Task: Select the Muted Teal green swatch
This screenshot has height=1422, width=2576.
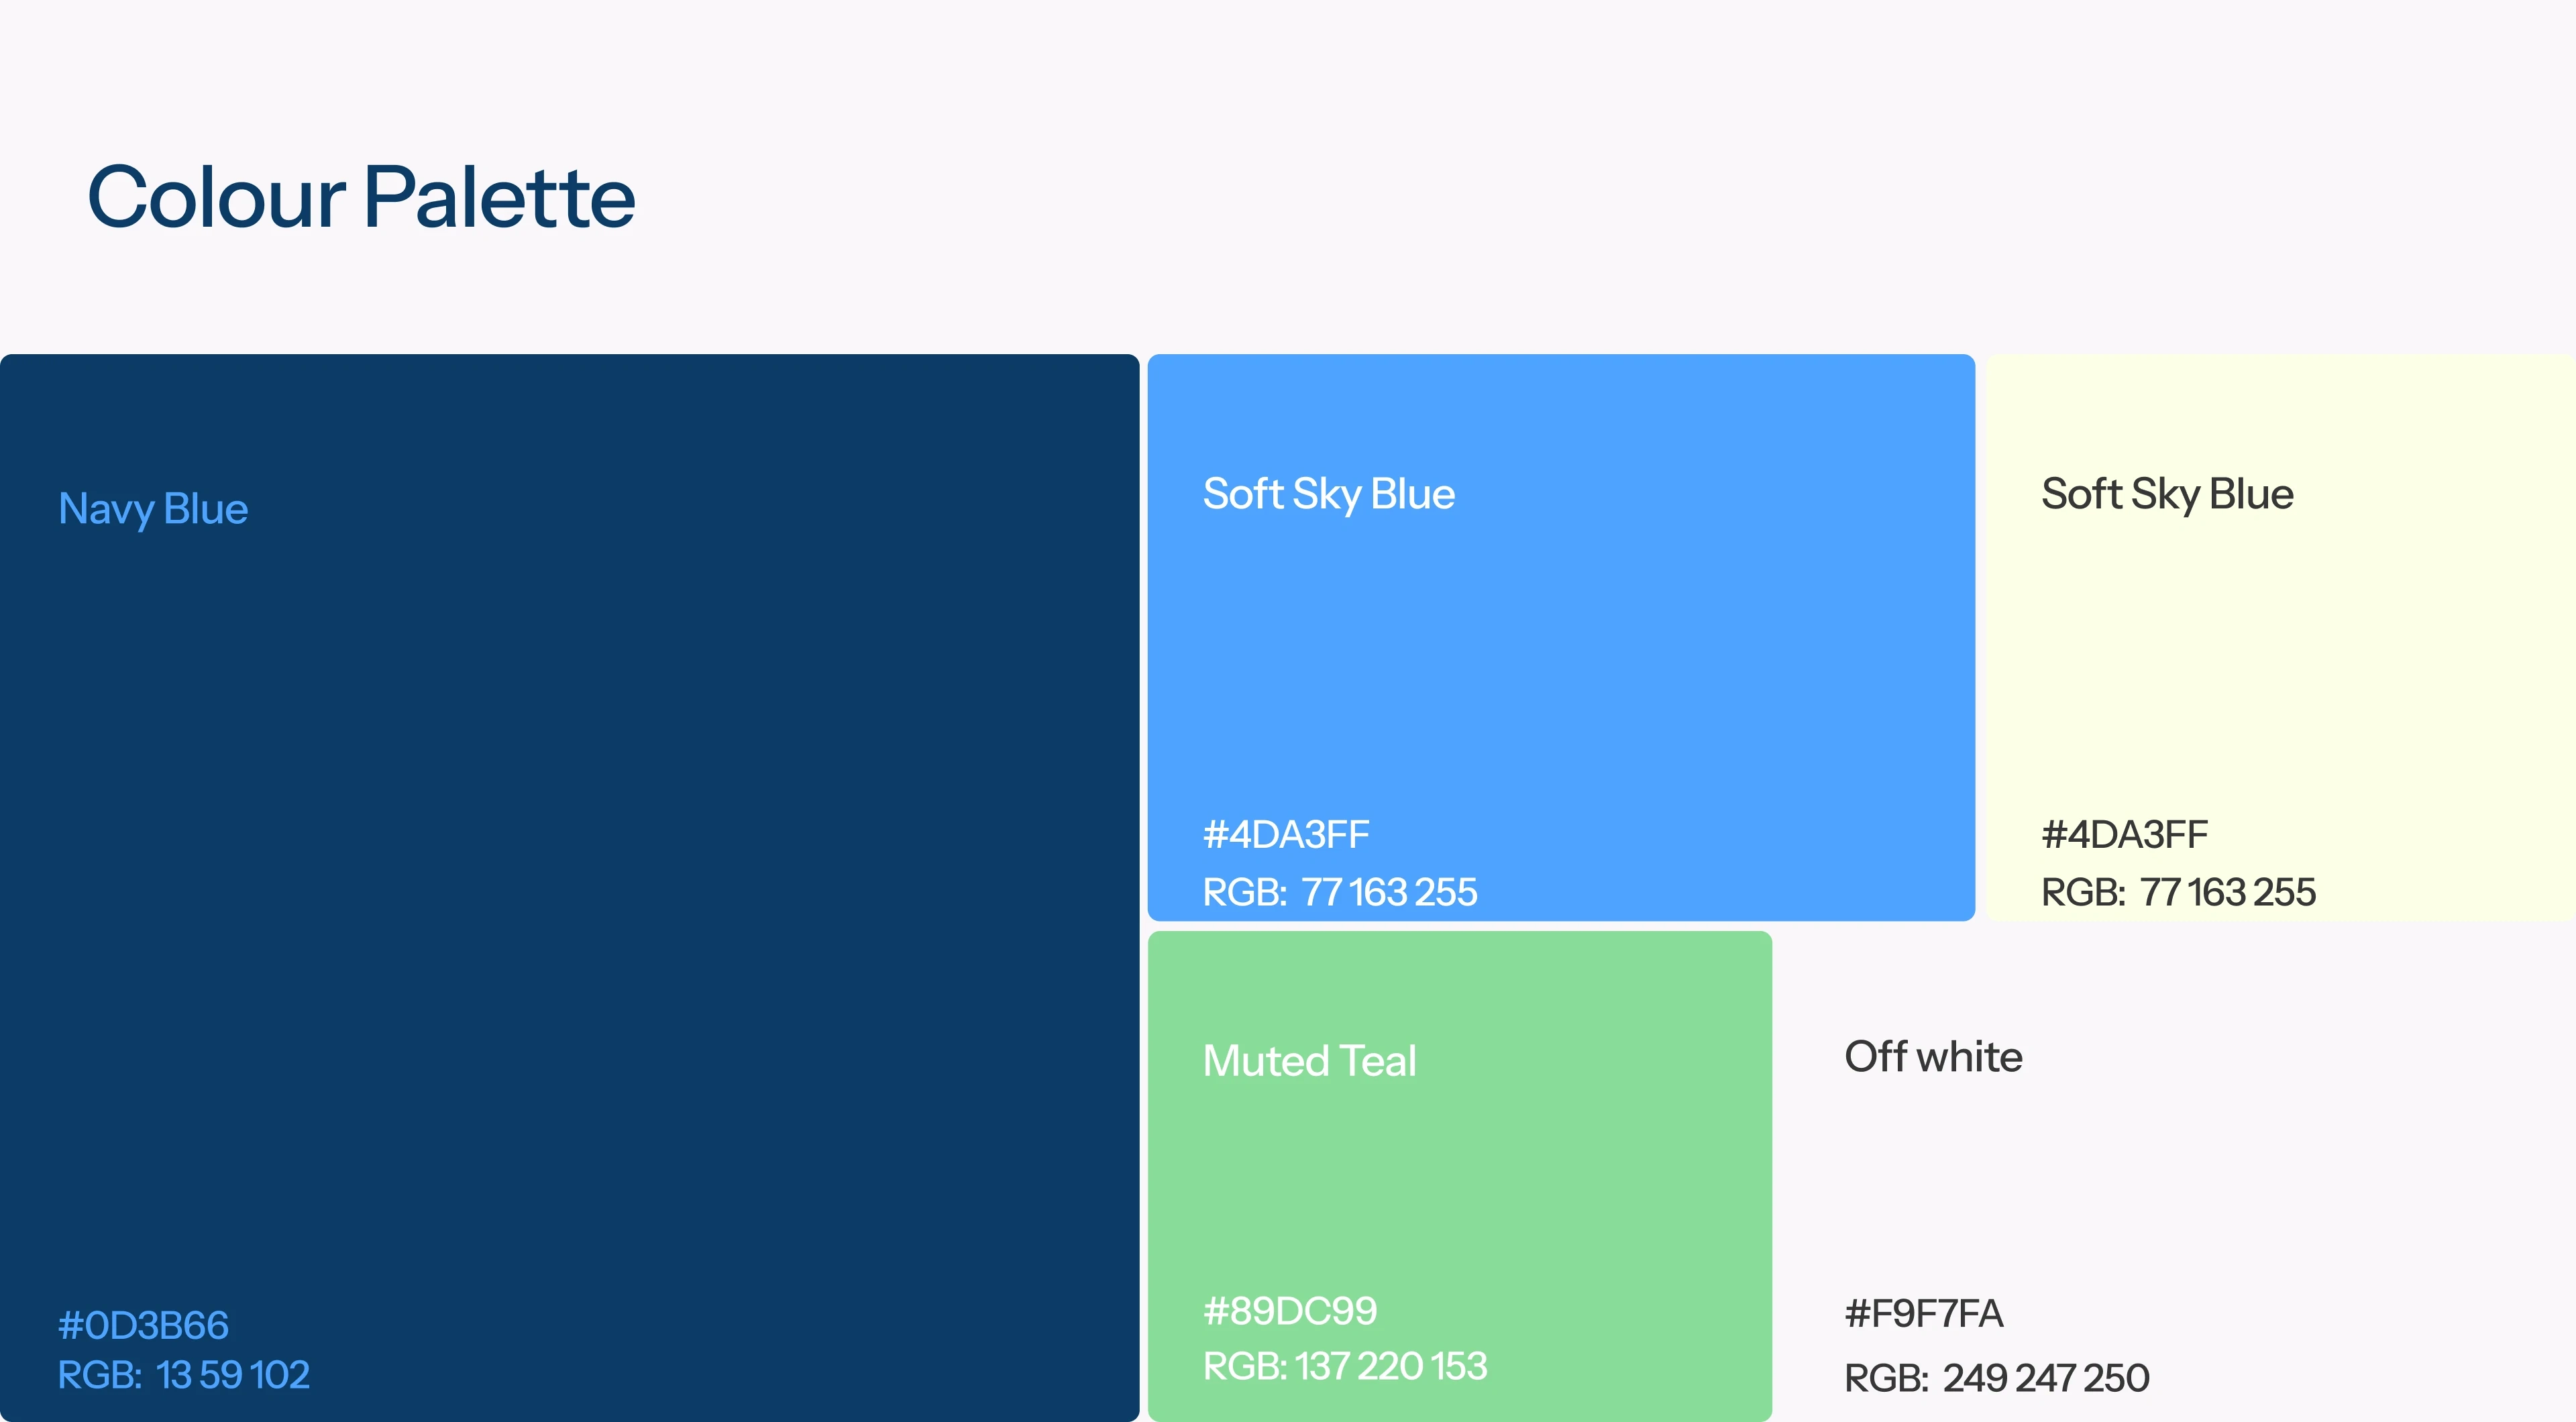Action: [1460, 1176]
